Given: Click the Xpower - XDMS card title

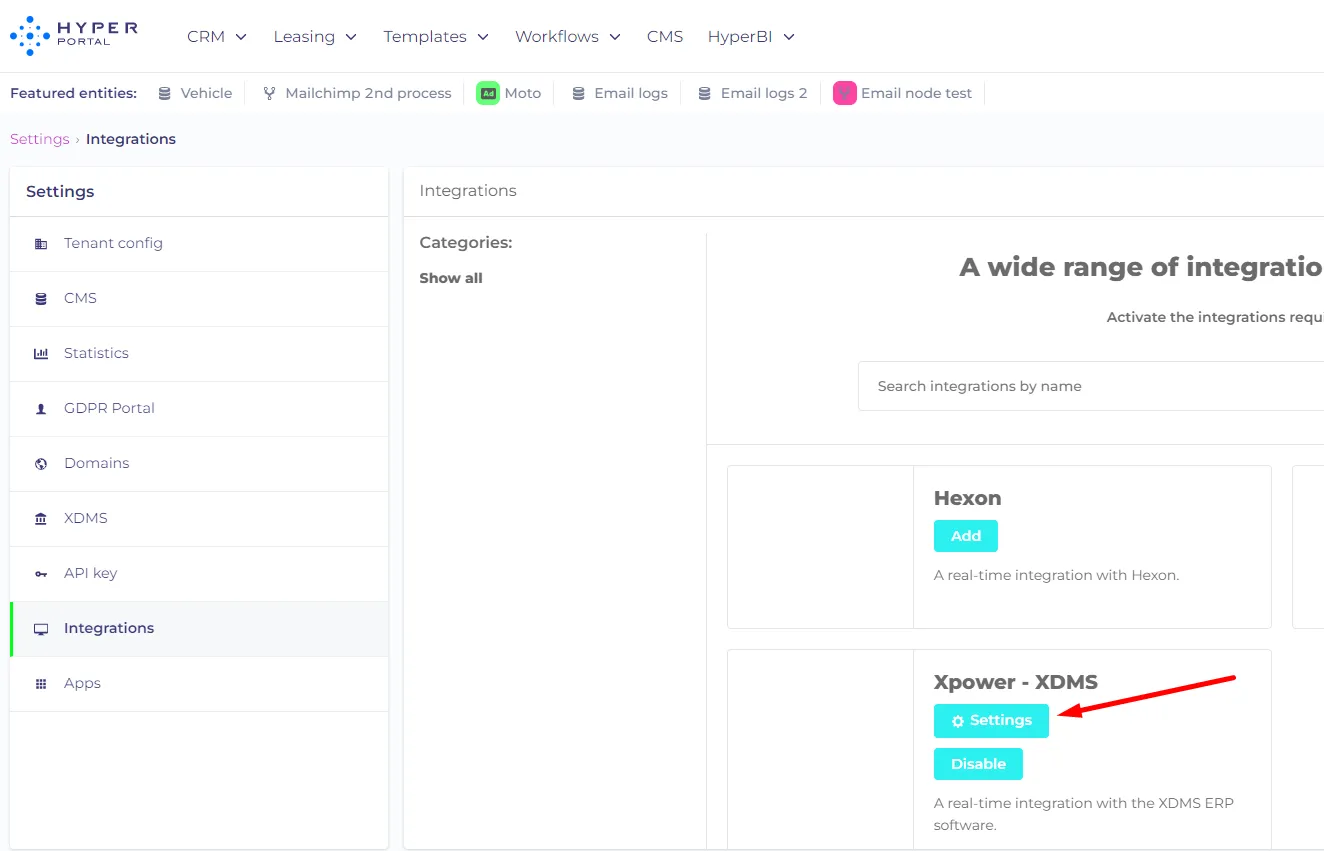Looking at the screenshot, I should [x=1016, y=682].
